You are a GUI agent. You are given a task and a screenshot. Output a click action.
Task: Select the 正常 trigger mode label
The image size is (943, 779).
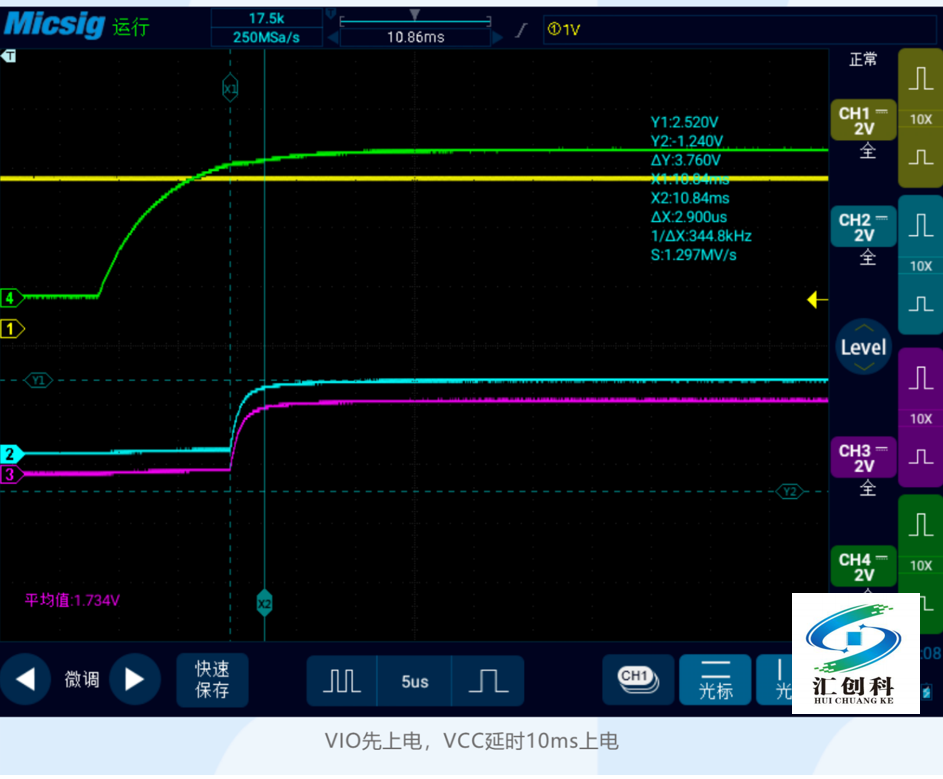pyautogui.click(x=863, y=60)
